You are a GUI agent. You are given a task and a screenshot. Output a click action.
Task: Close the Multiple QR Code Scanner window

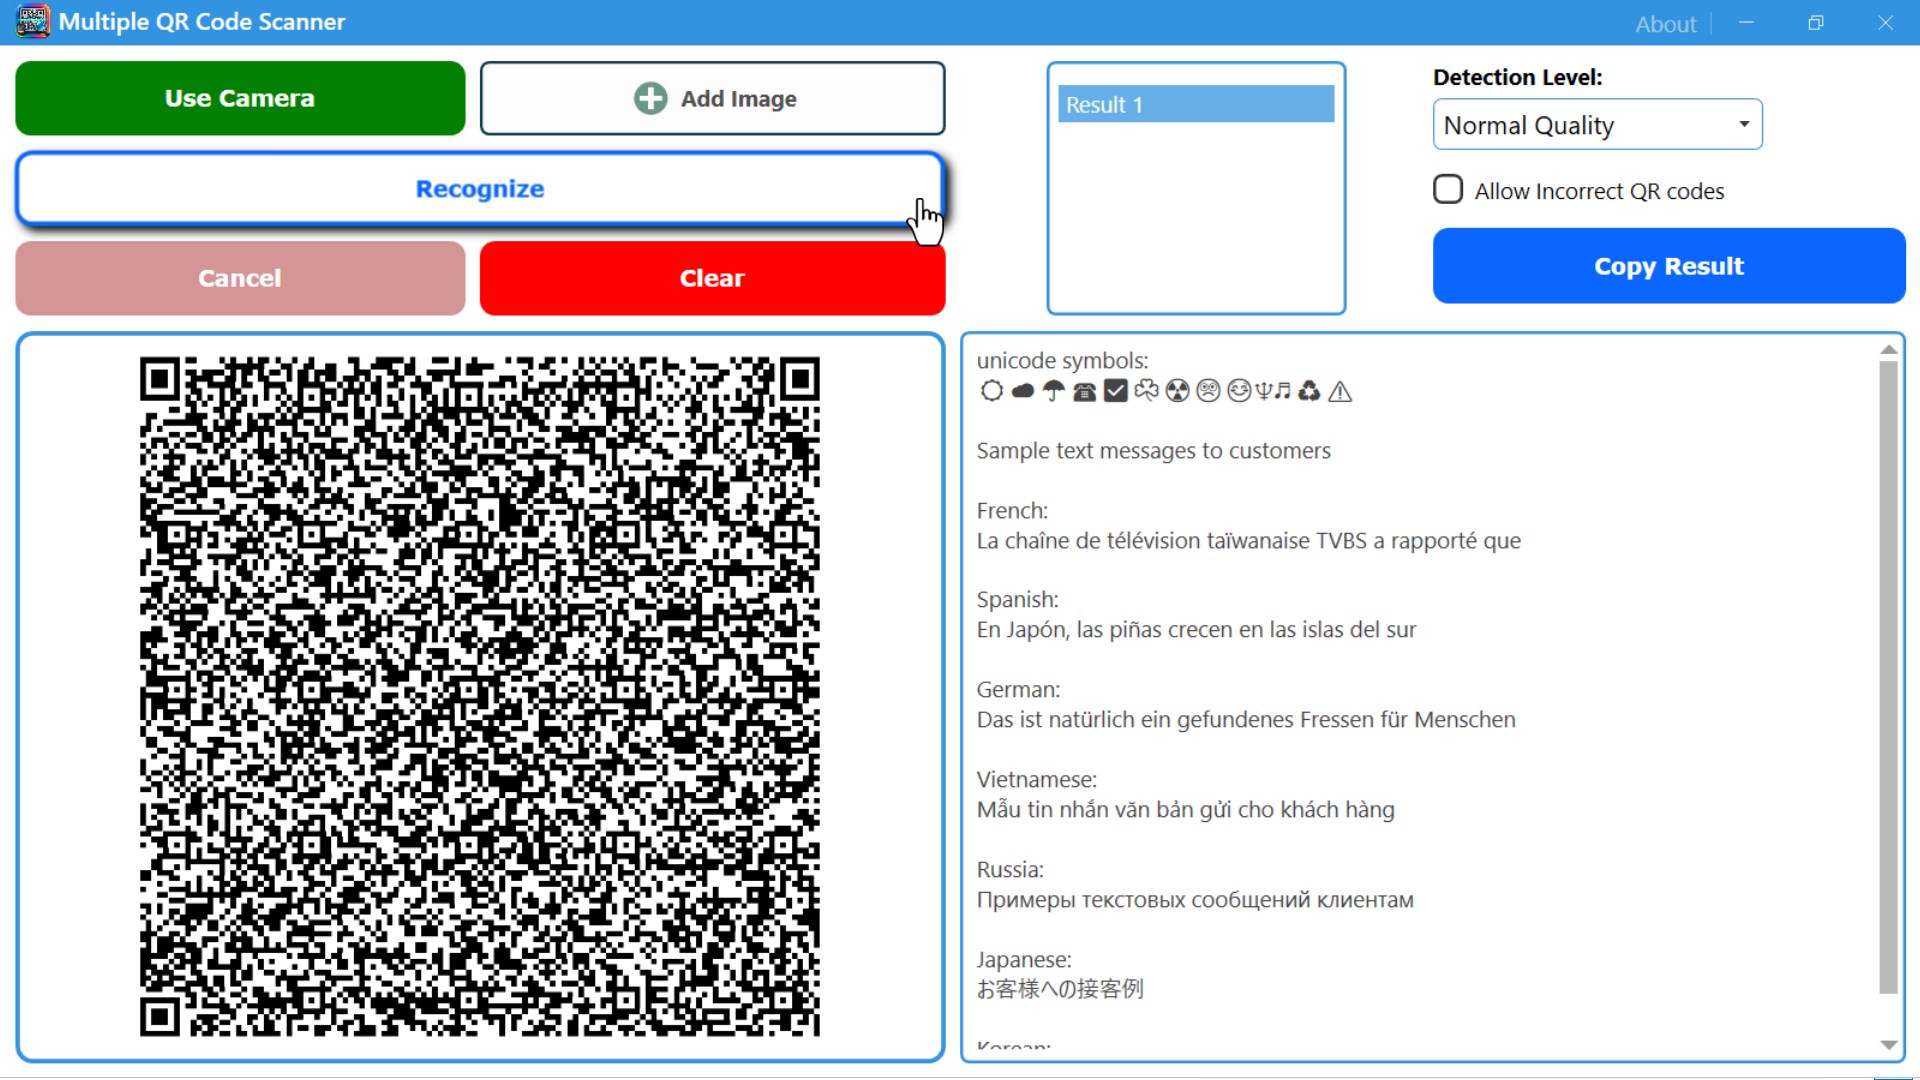coord(1885,22)
